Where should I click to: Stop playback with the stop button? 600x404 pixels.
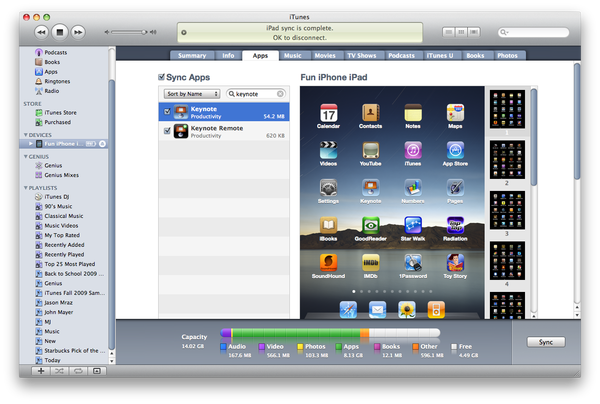[60, 32]
